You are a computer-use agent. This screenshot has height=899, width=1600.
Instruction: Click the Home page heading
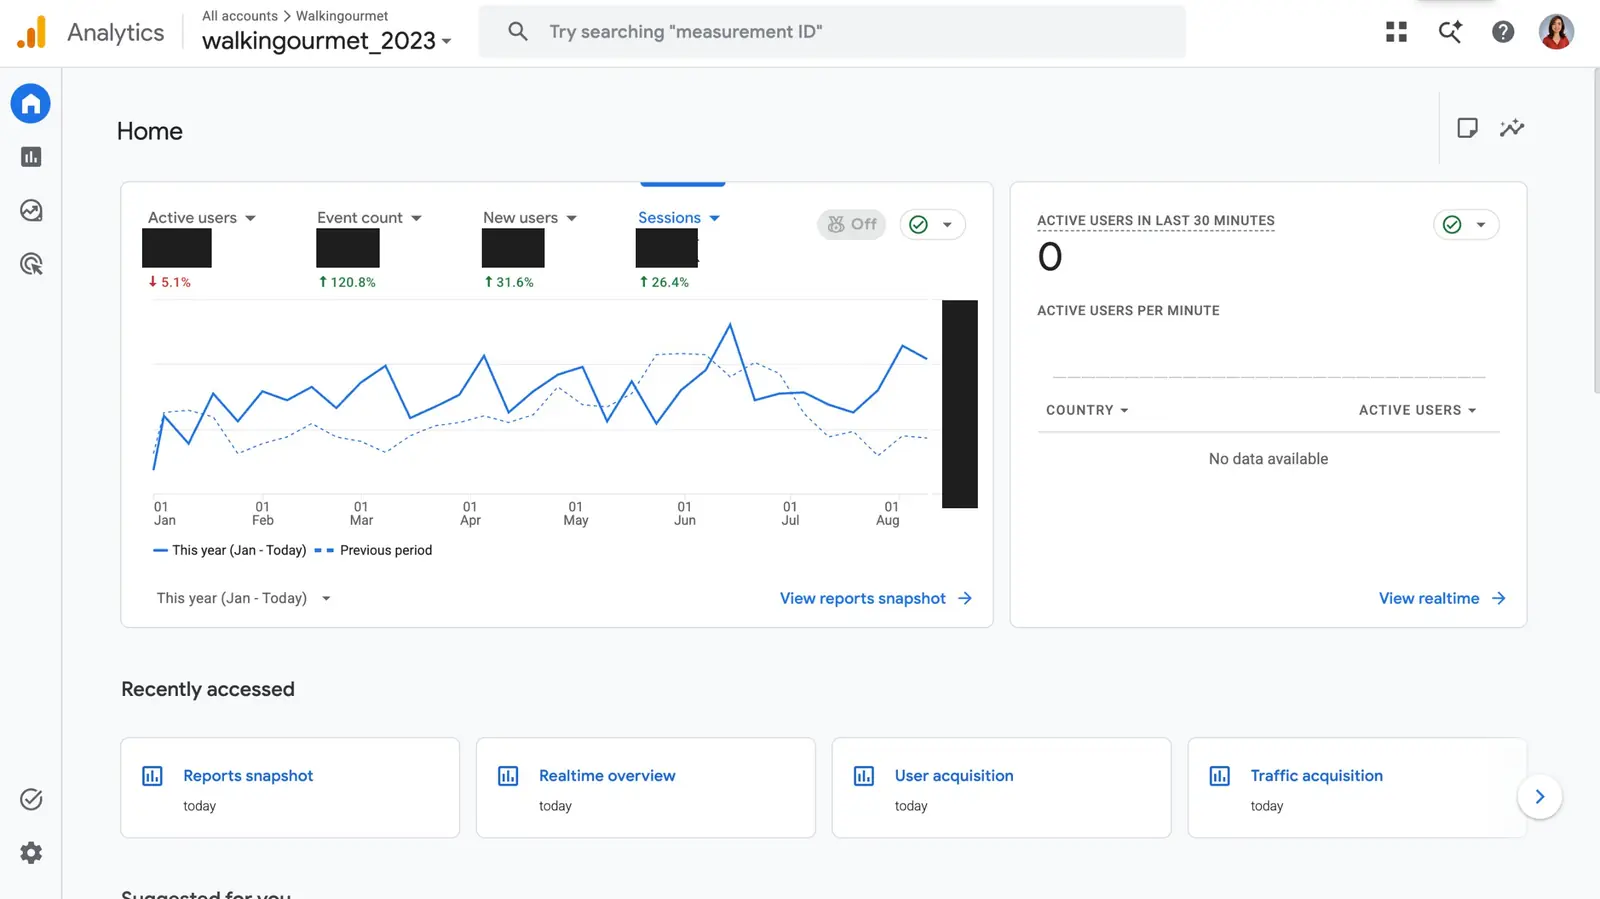coord(150,131)
